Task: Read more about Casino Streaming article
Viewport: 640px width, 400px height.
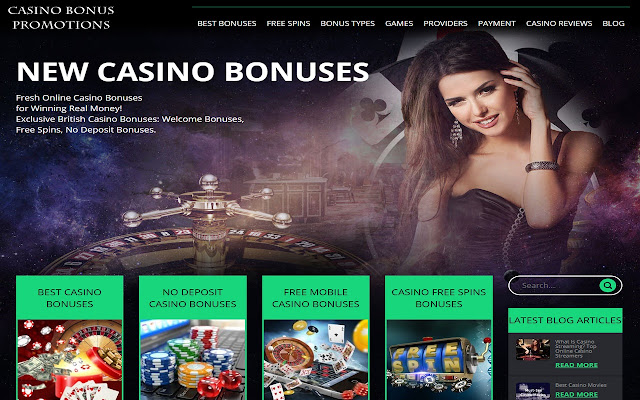Action: 576,365
